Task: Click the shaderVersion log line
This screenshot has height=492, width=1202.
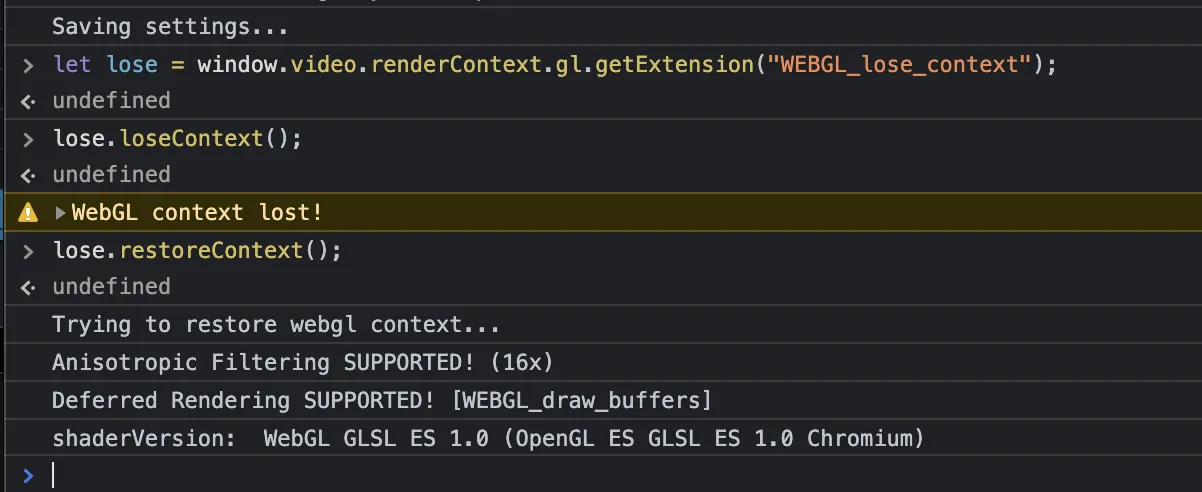Action: [x=488, y=438]
